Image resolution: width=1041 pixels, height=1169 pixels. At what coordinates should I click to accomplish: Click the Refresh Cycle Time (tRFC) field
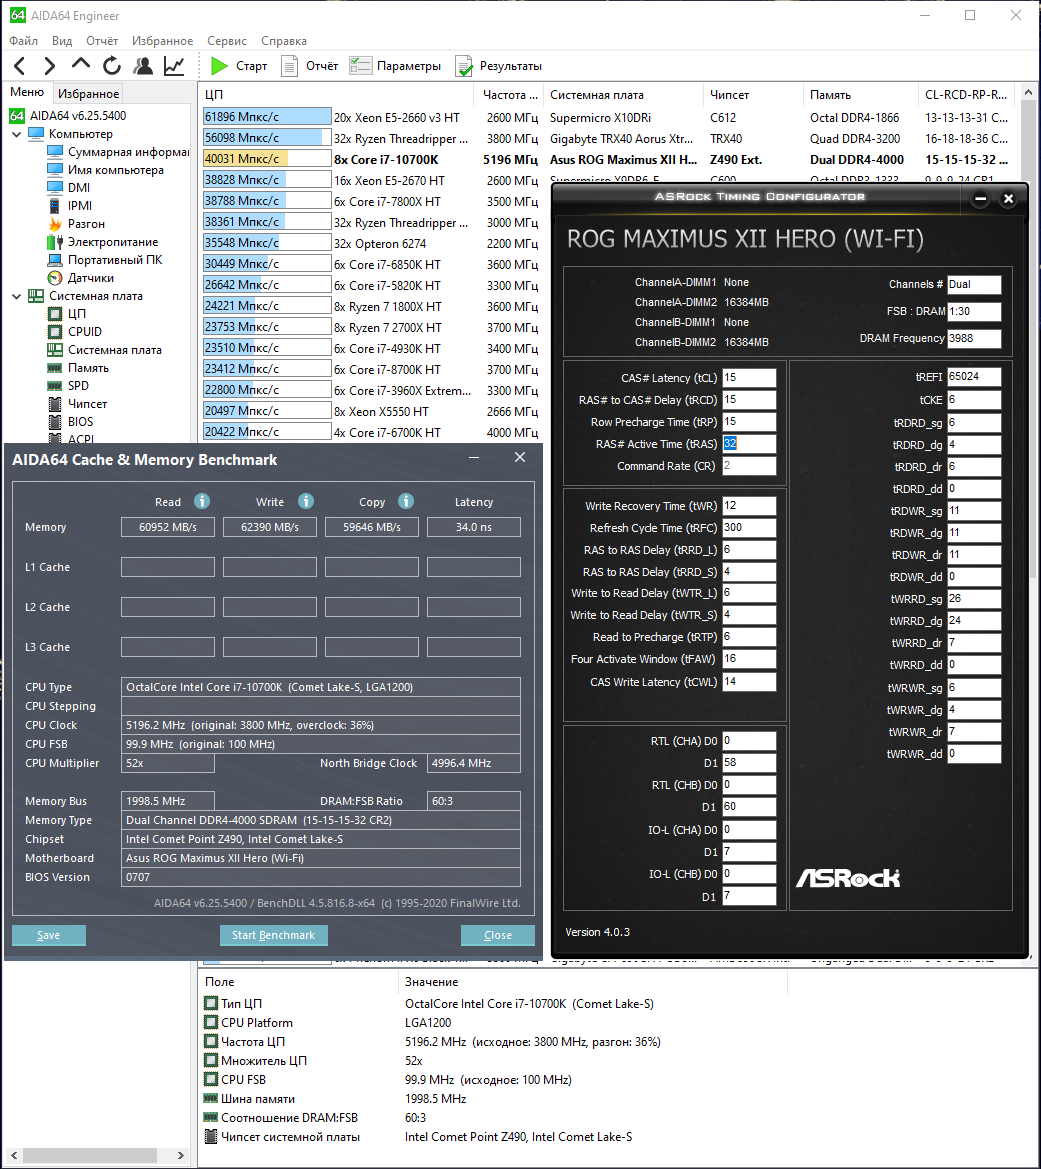coord(749,528)
